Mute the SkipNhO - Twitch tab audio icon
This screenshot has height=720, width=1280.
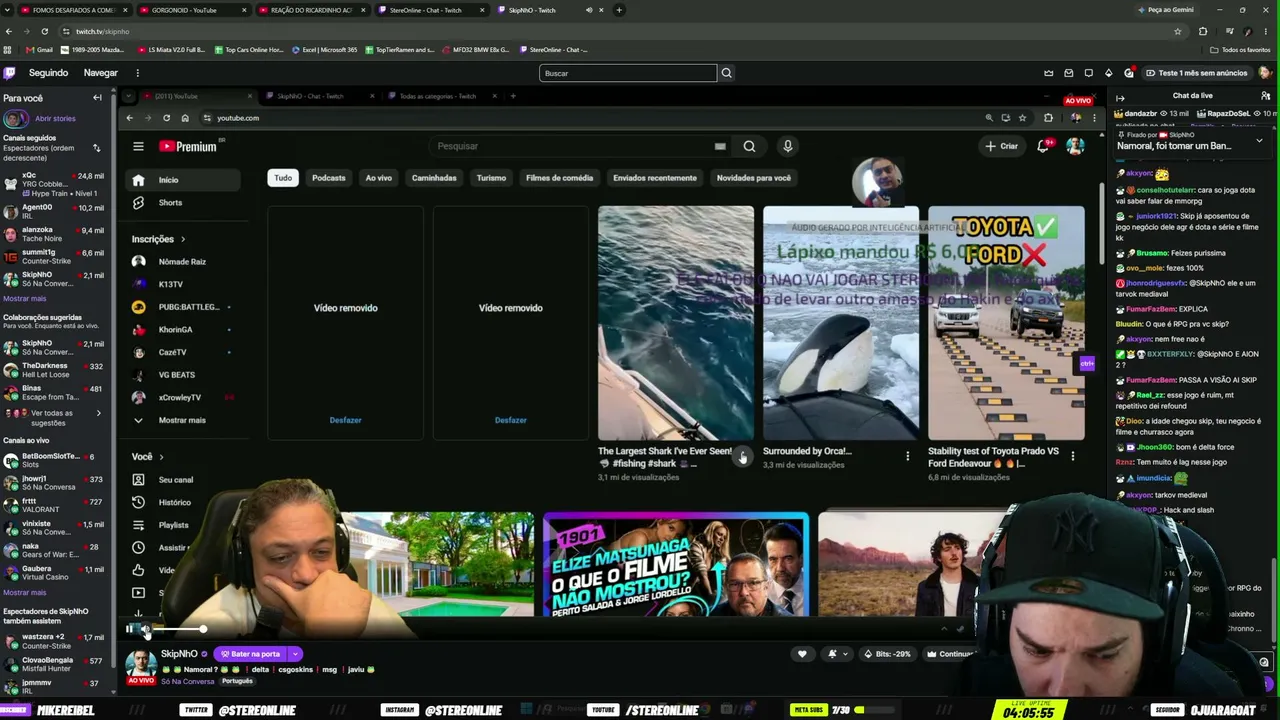(x=589, y=10)
